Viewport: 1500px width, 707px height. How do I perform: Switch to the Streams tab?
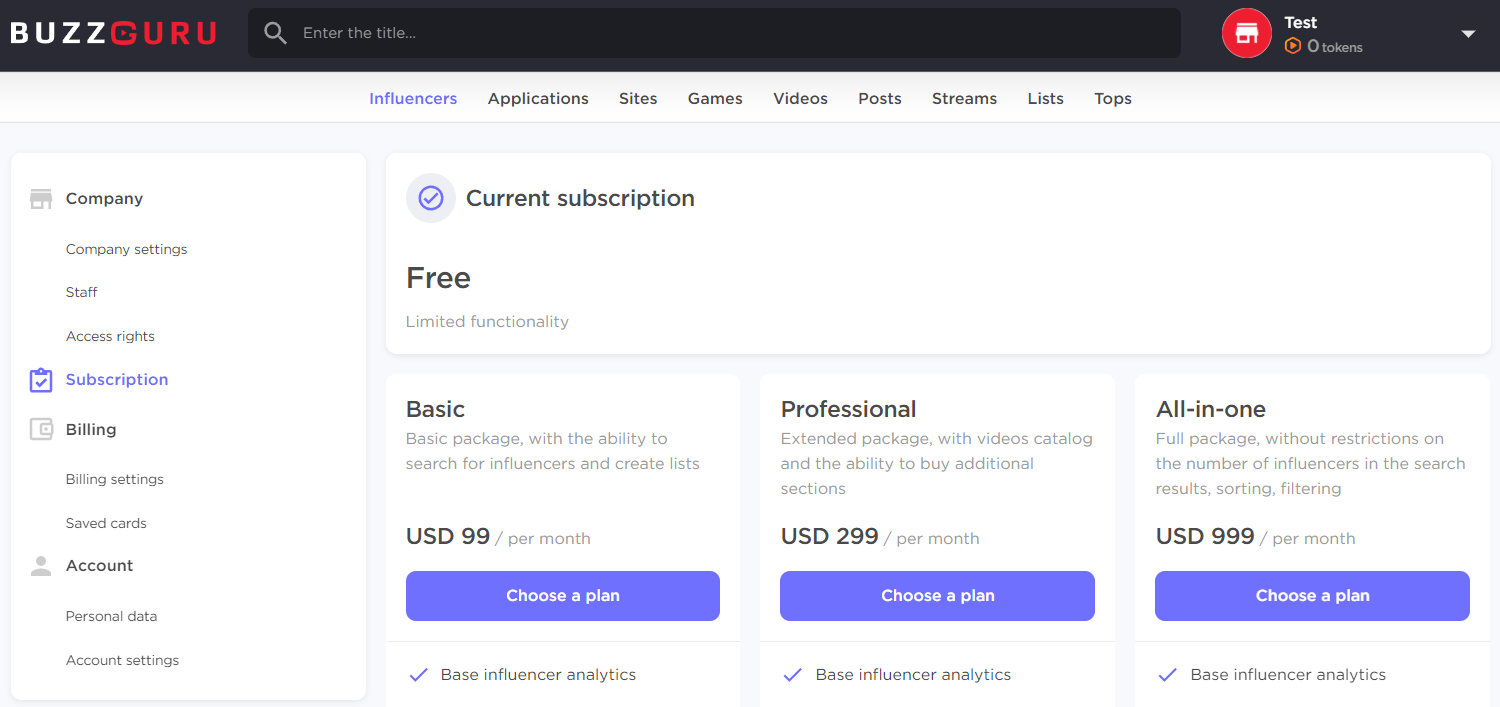[964, 98]
